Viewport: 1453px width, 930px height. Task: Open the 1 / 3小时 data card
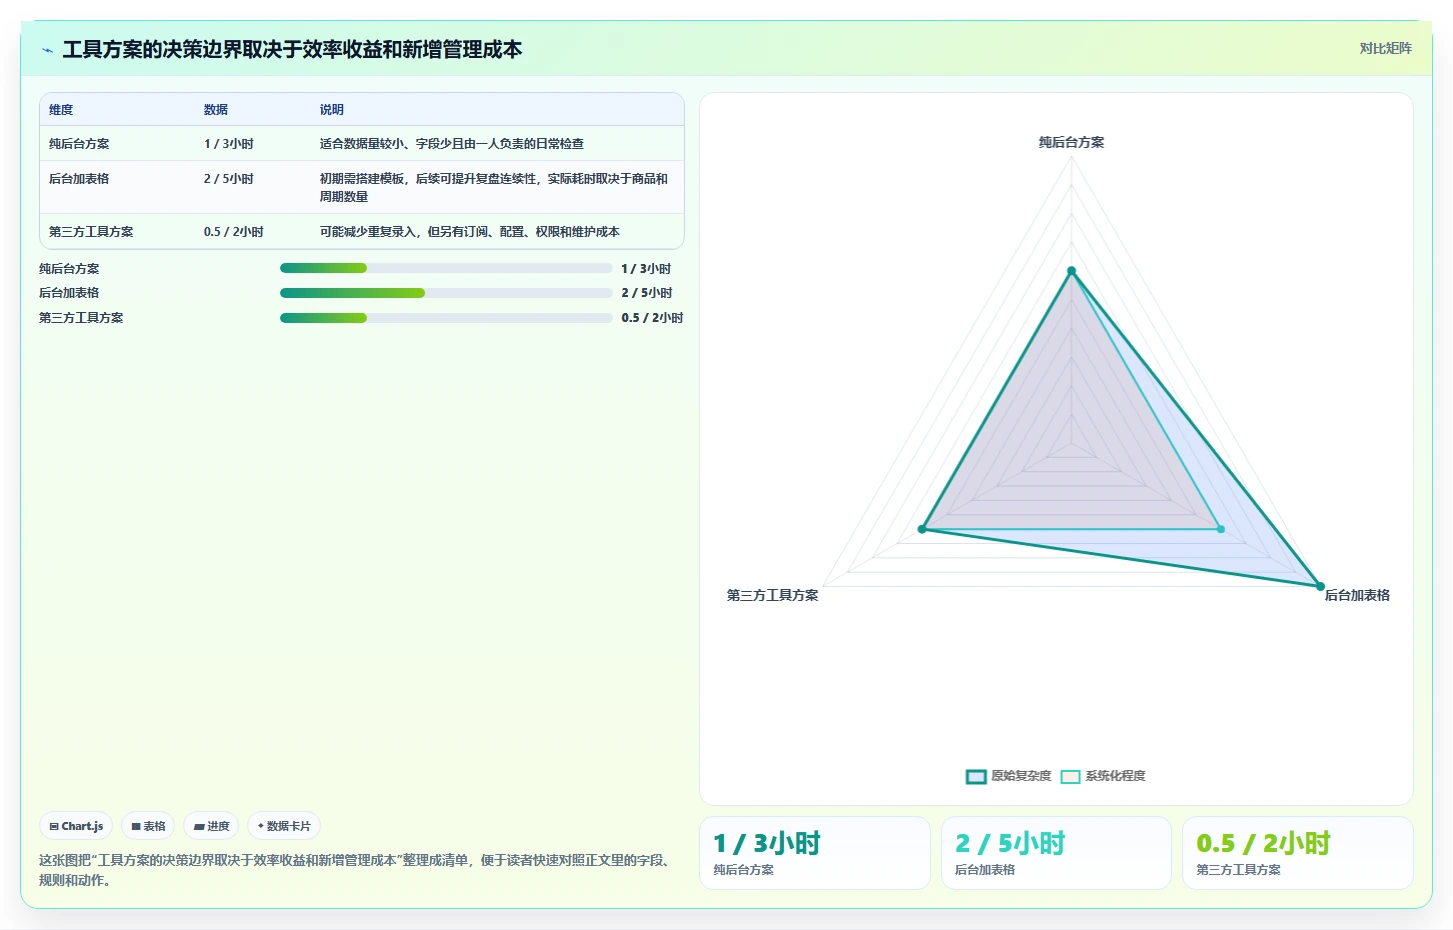815,853
